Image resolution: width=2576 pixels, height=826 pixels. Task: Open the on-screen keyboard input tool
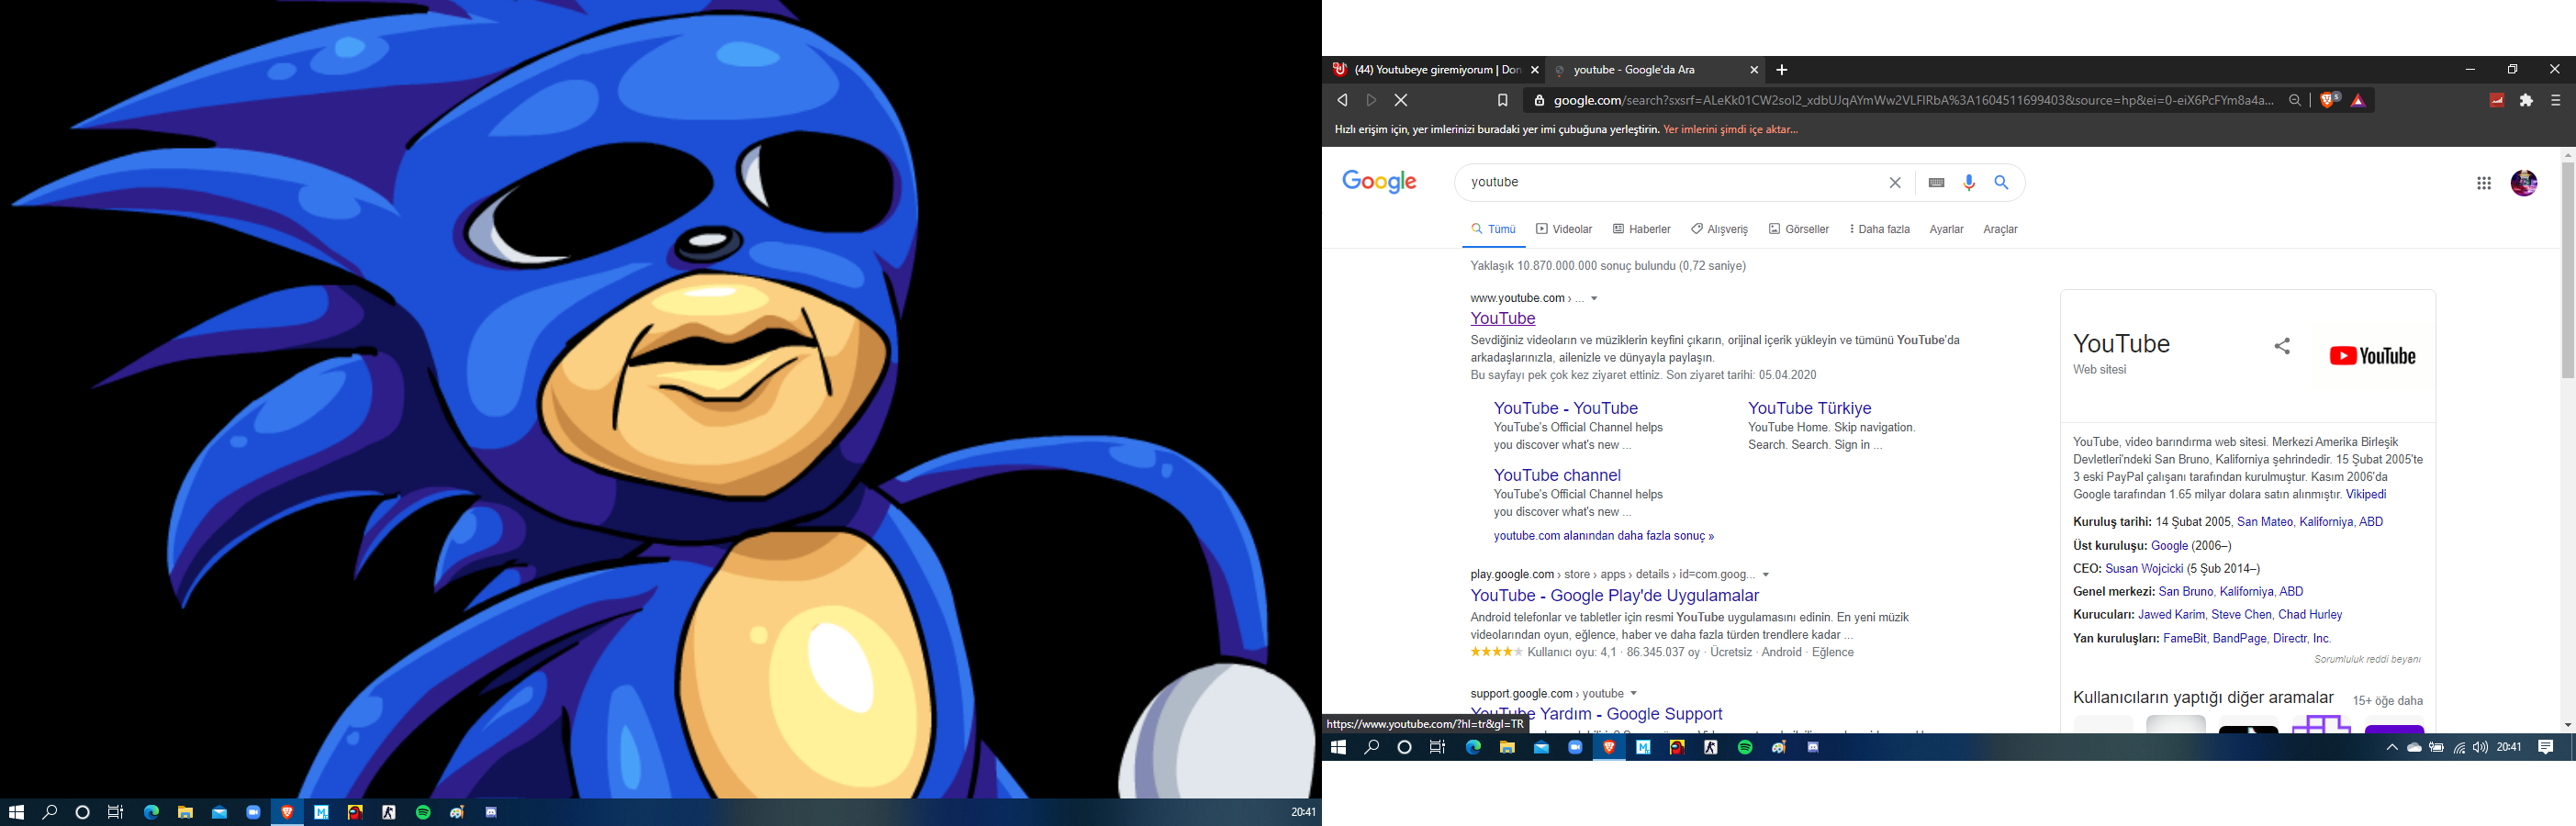coord(1937,182)
